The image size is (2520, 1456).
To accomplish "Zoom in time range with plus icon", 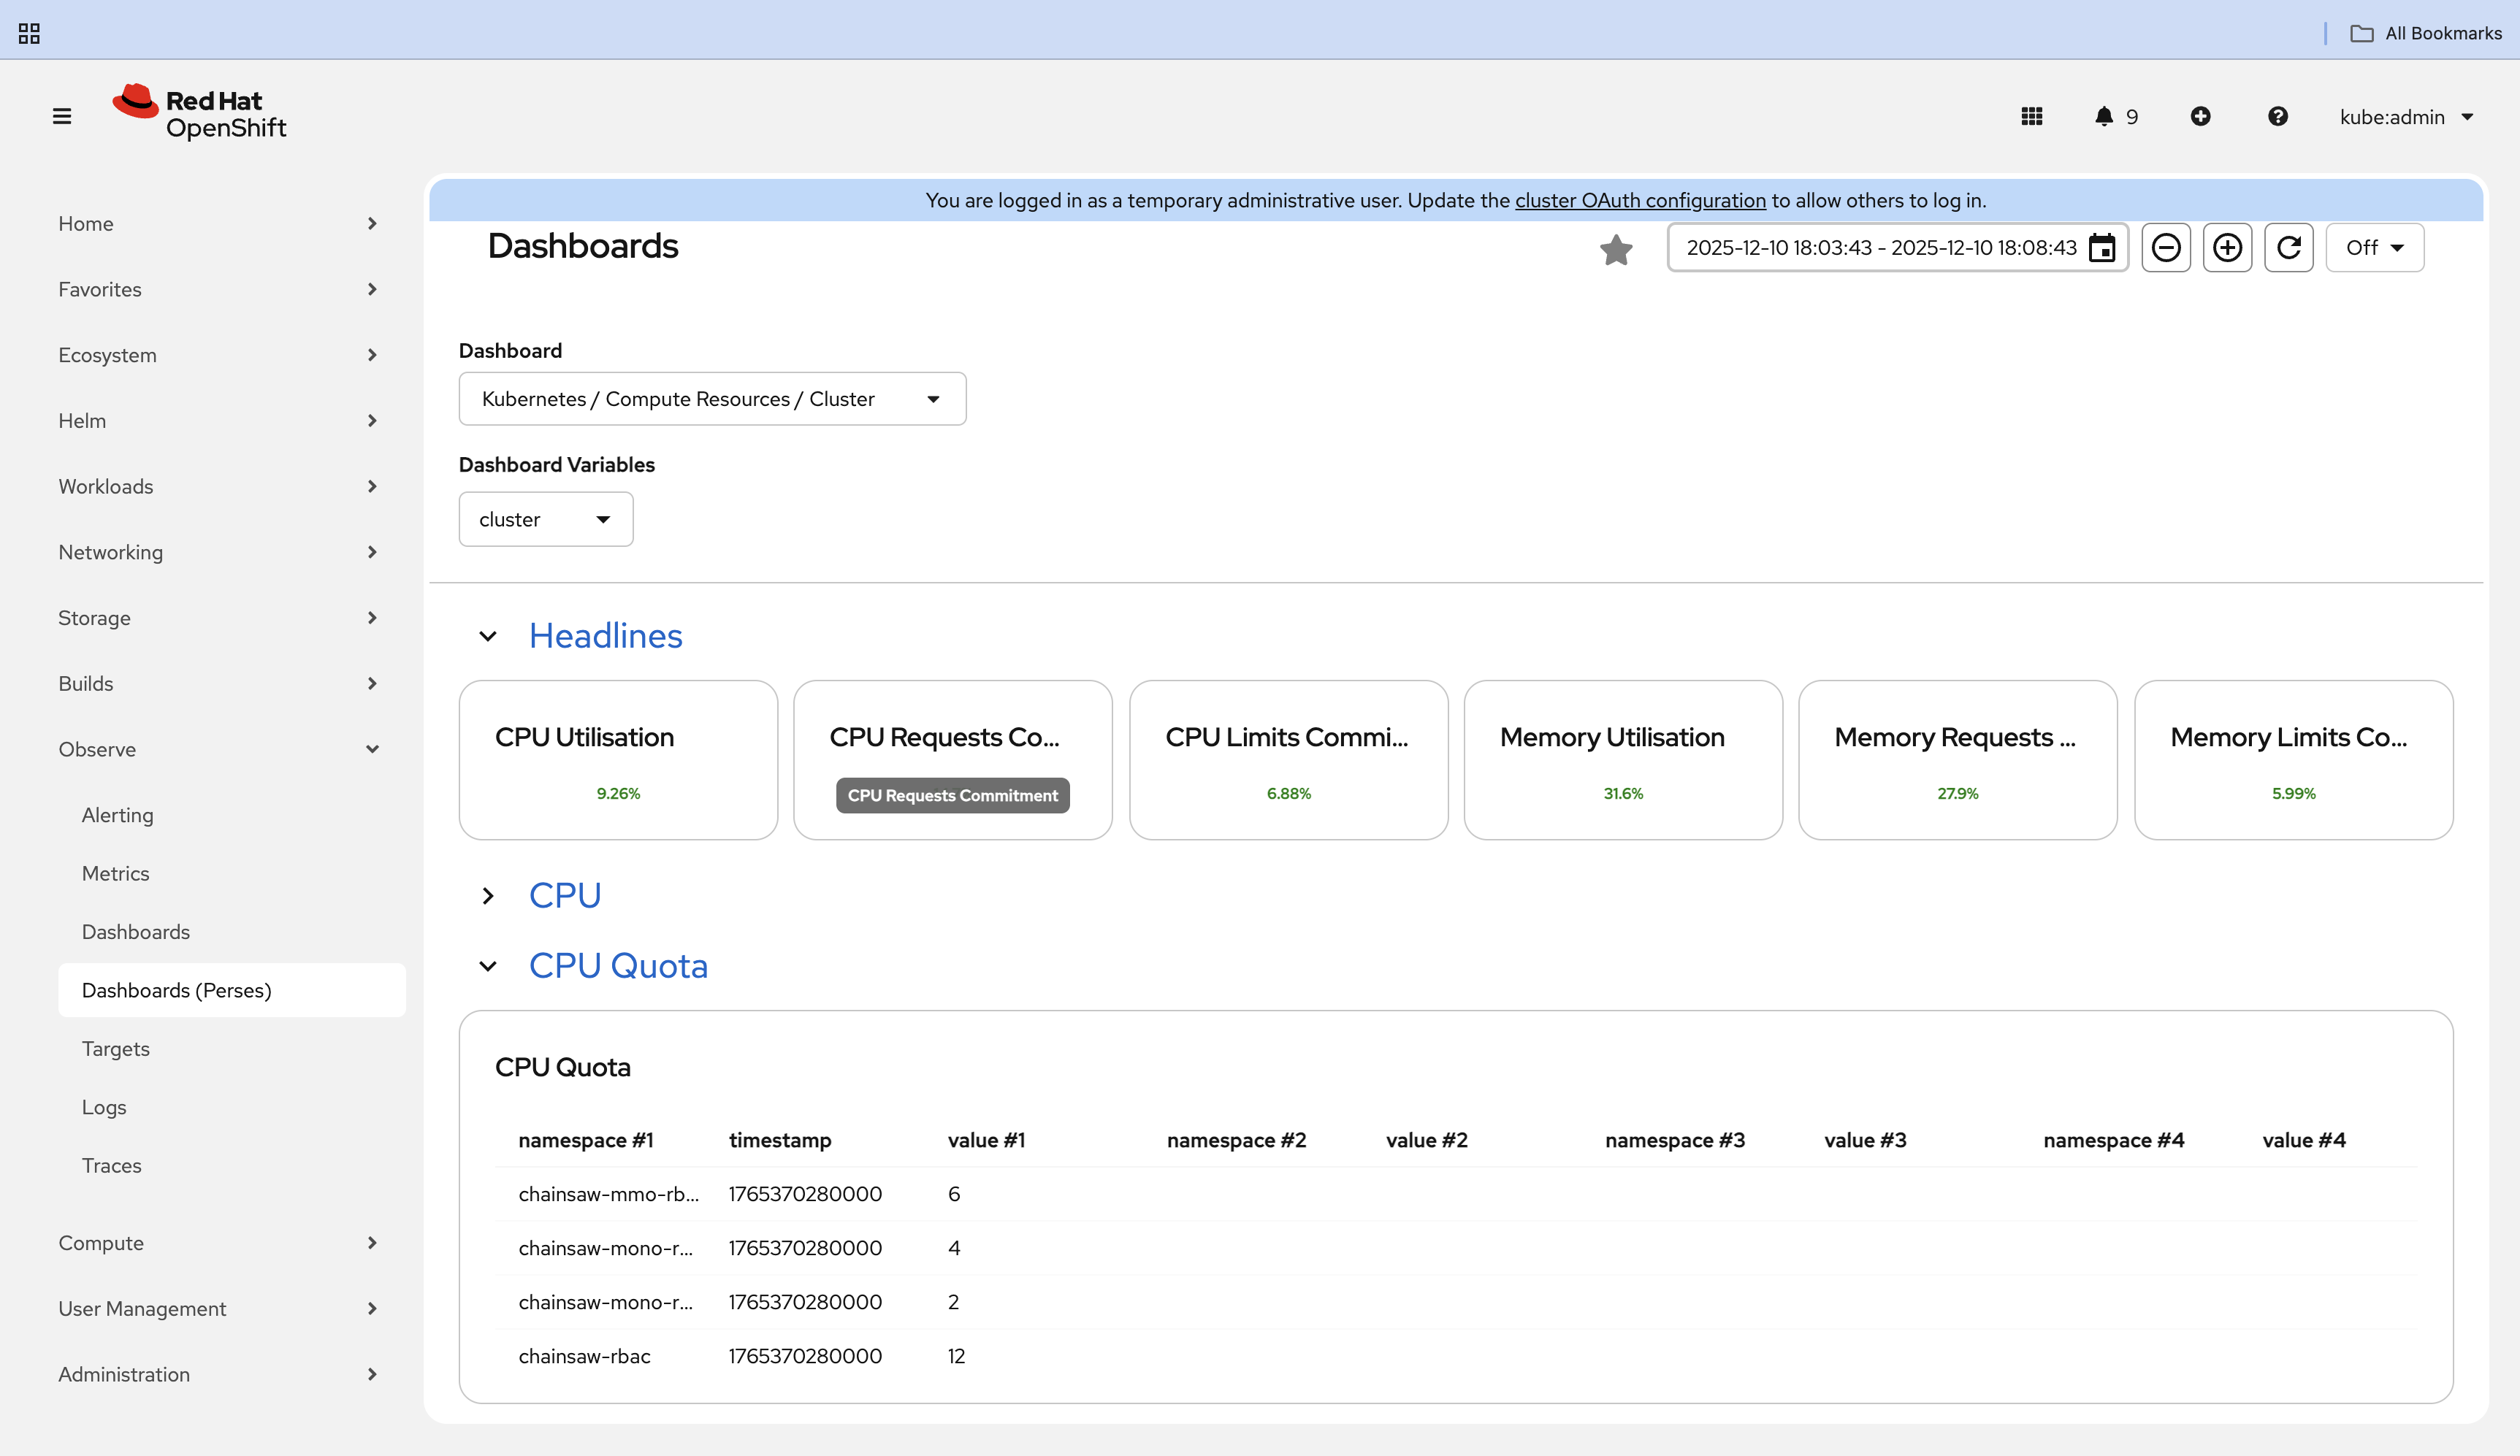I will [x=2227, y=247].
